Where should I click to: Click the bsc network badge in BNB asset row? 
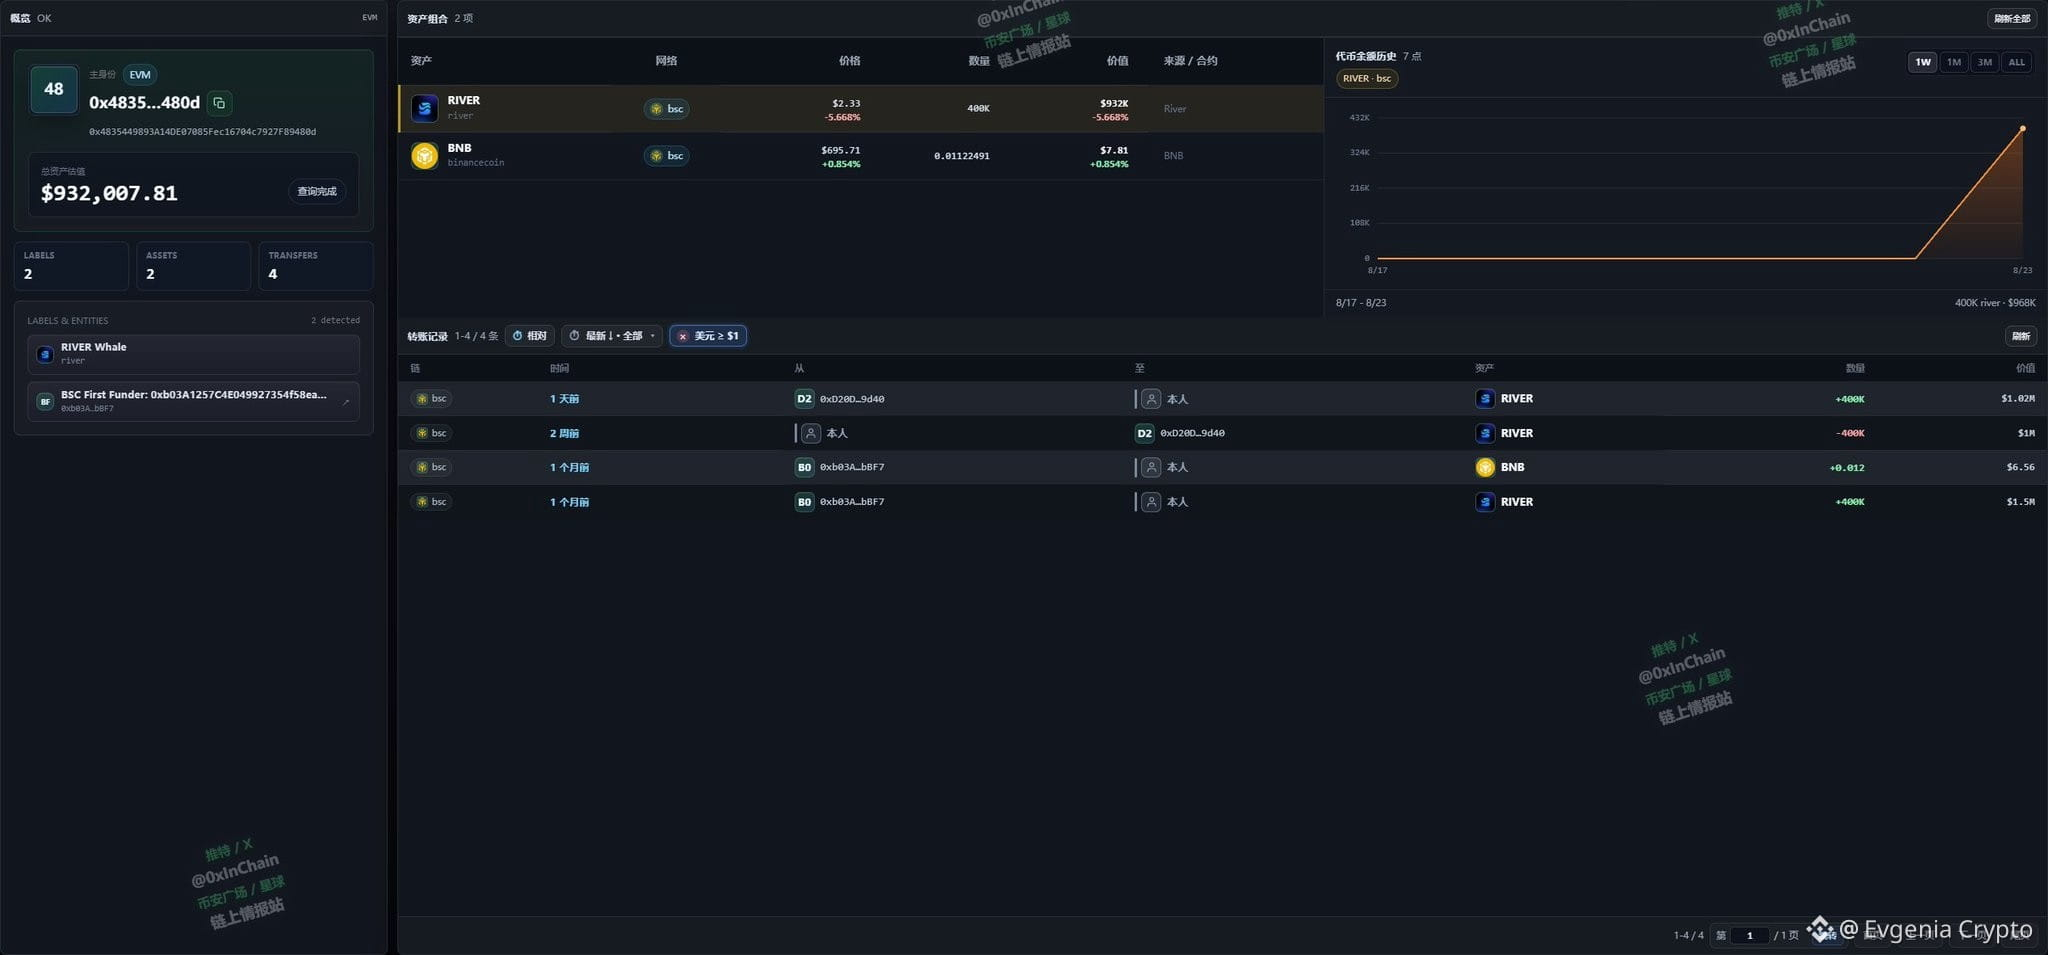point(667,156)
